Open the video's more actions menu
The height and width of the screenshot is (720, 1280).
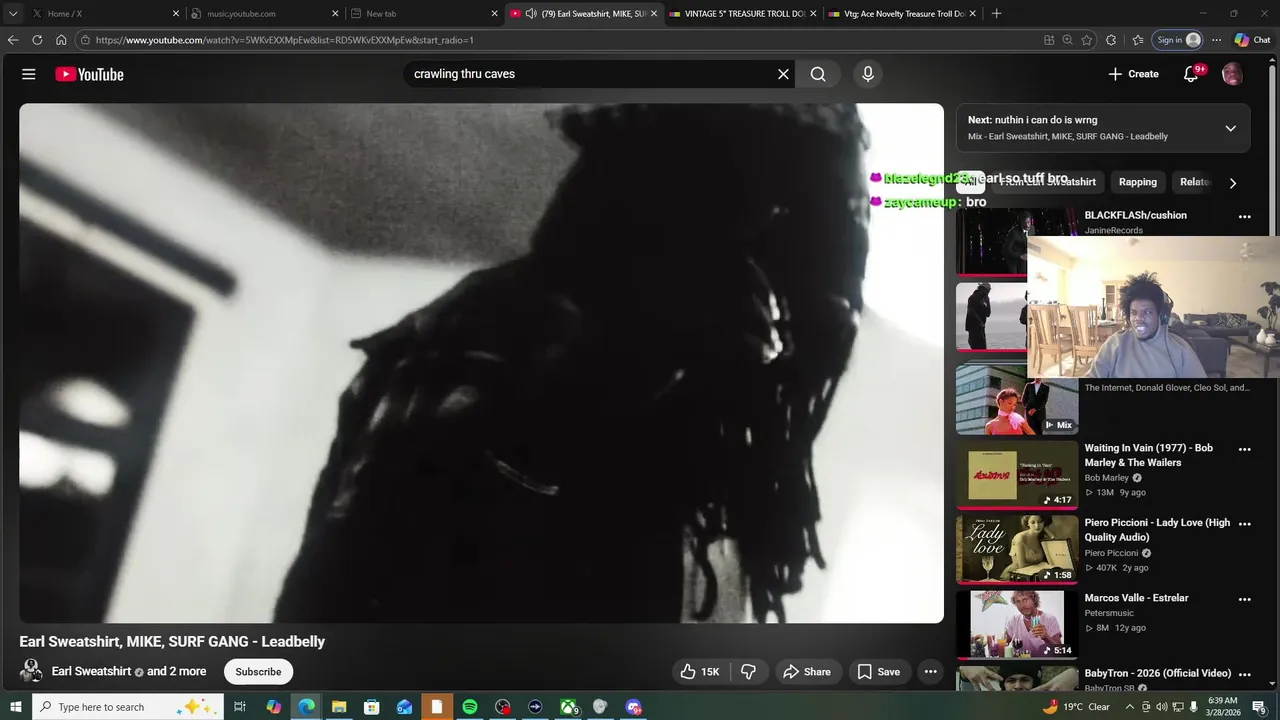(x=930, y=672)
